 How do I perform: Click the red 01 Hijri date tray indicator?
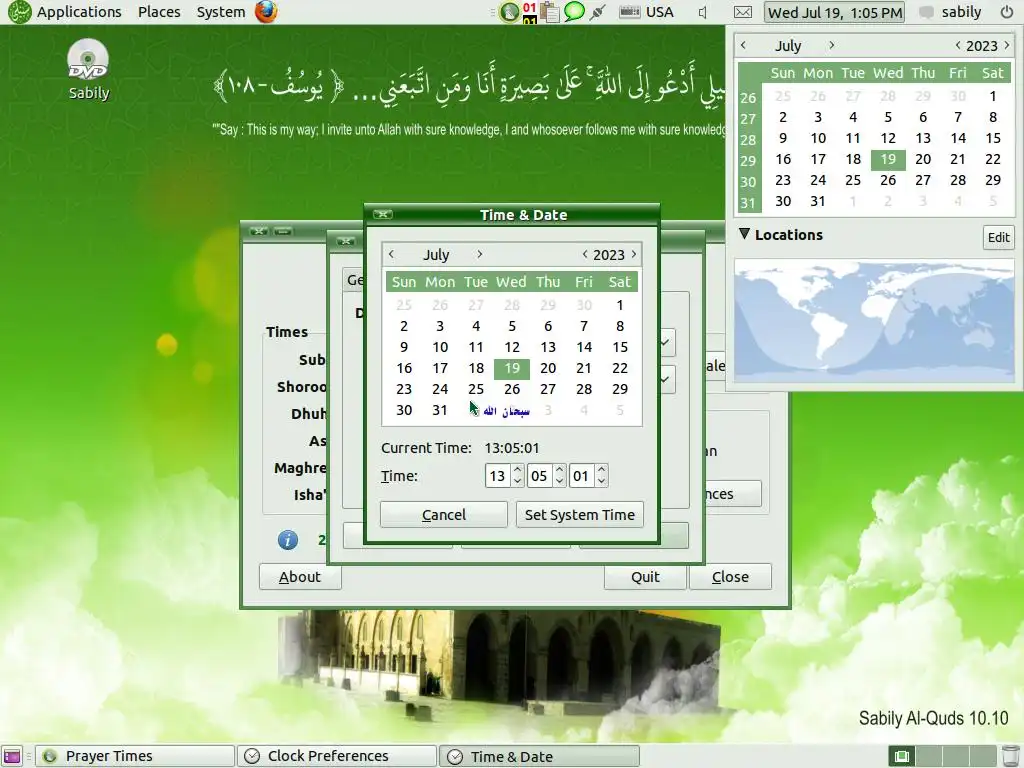click(530, 12)
